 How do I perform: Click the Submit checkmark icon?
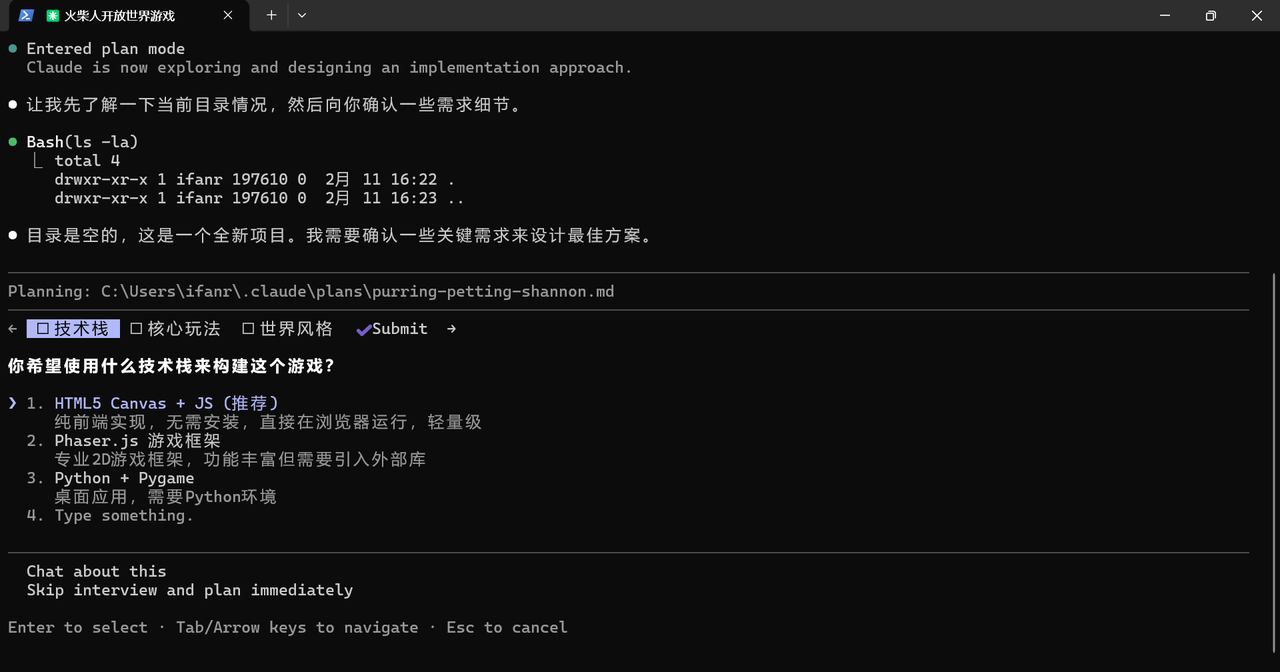(364, 329)
